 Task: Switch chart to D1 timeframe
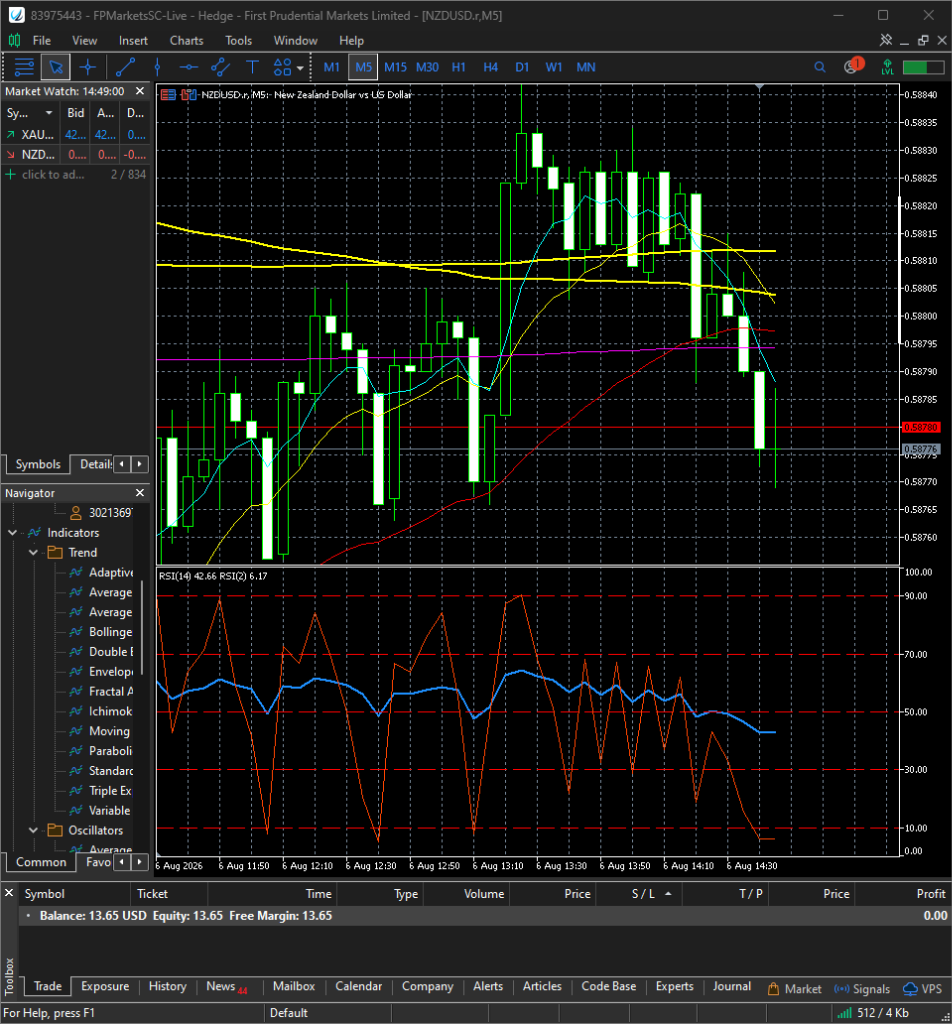[x=522, y=67]
